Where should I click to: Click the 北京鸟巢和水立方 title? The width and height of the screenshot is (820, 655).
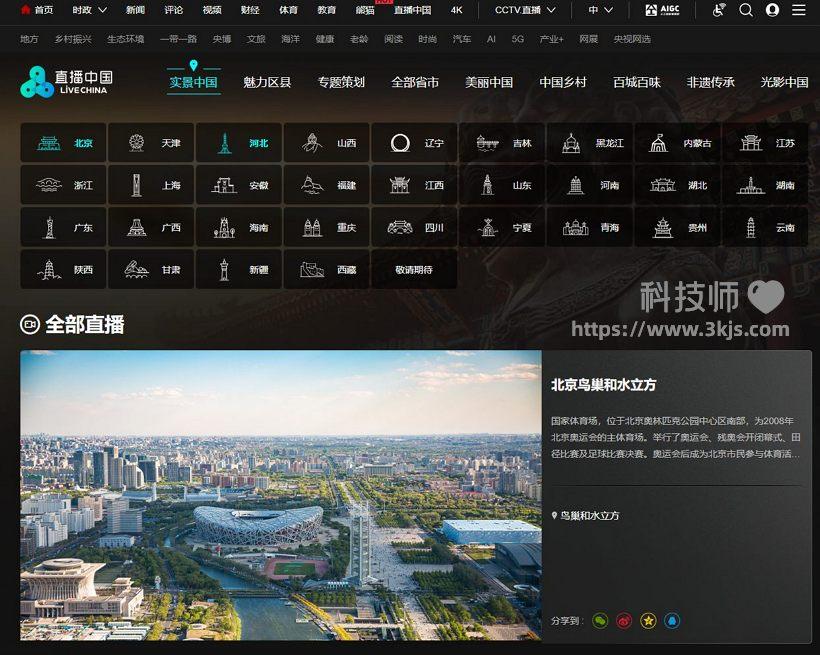603,385
